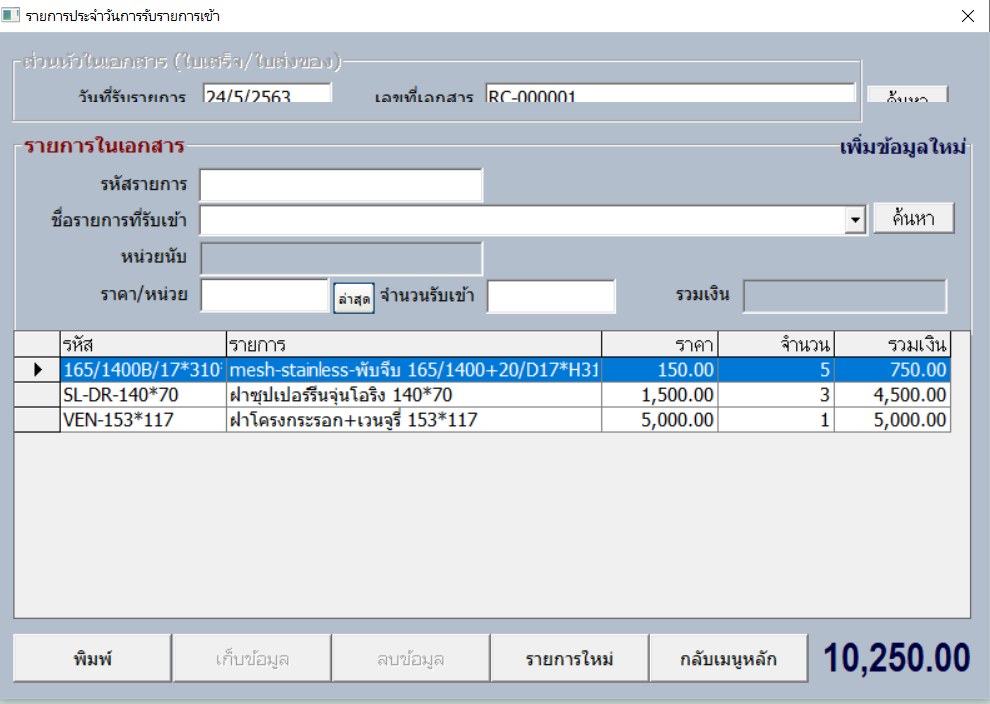Click the จำนวน column header
990x704 pixels.
coord(776,344)
